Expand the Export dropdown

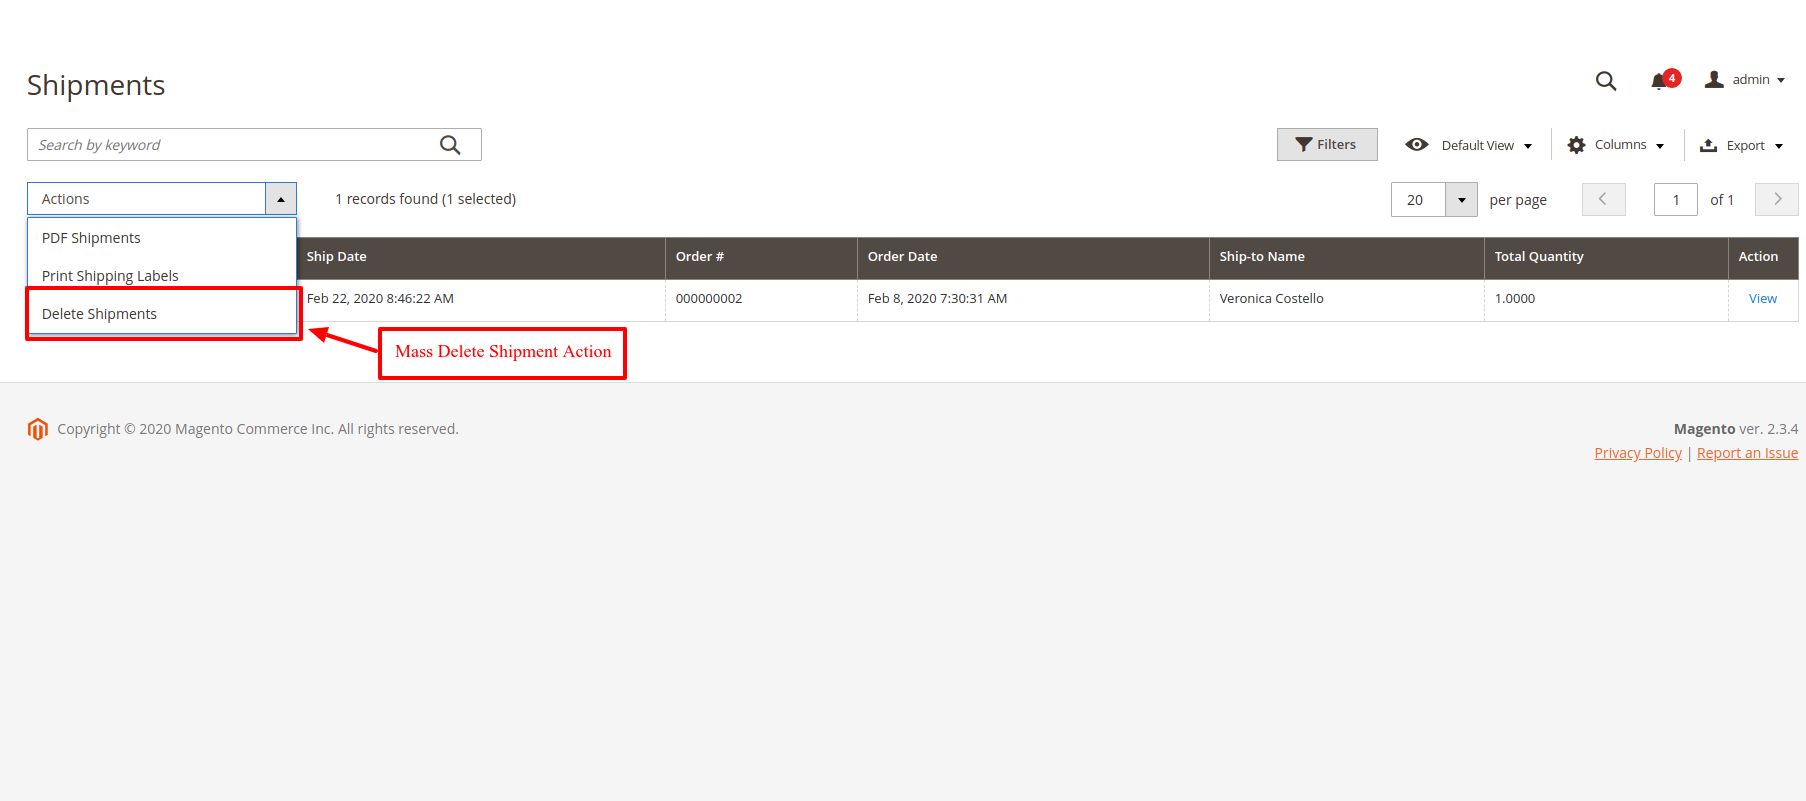[x=1742, y=146]
